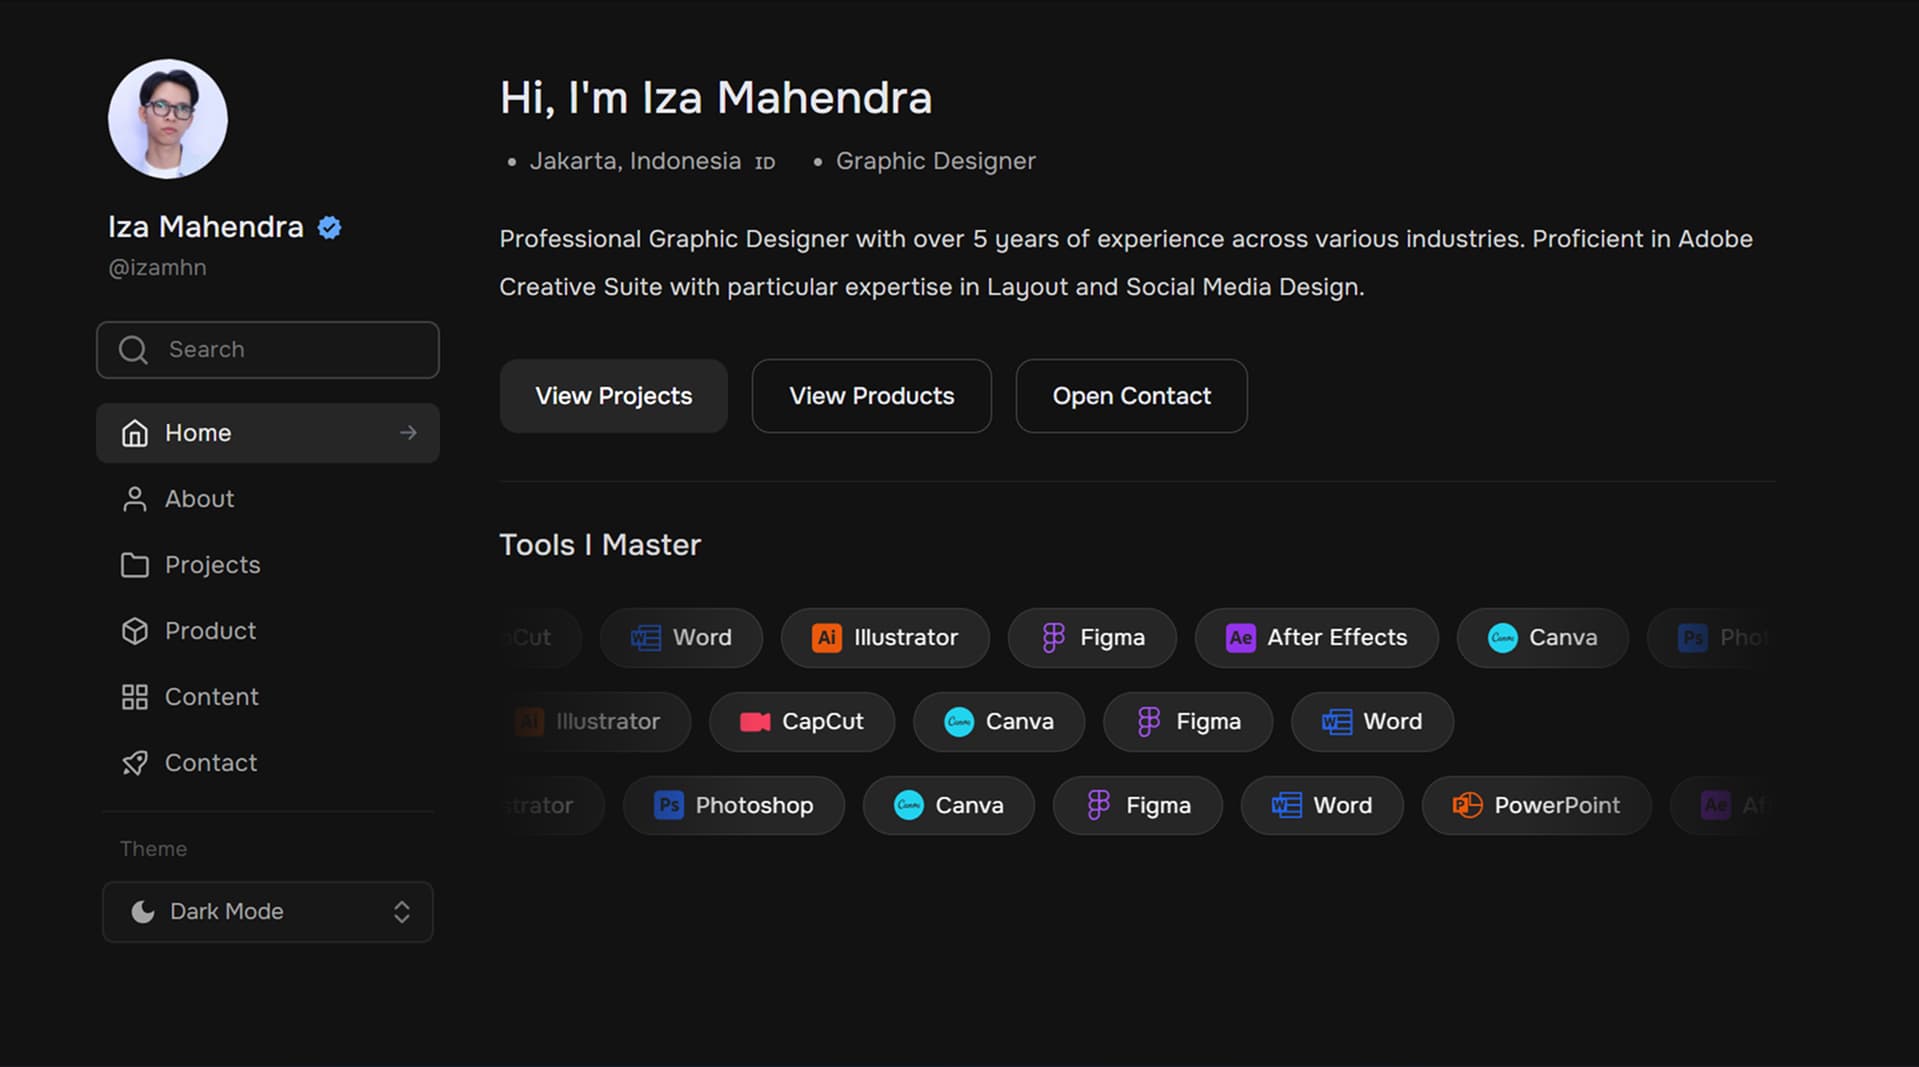Click the After Effects Ae icon

coord(1240,638)
